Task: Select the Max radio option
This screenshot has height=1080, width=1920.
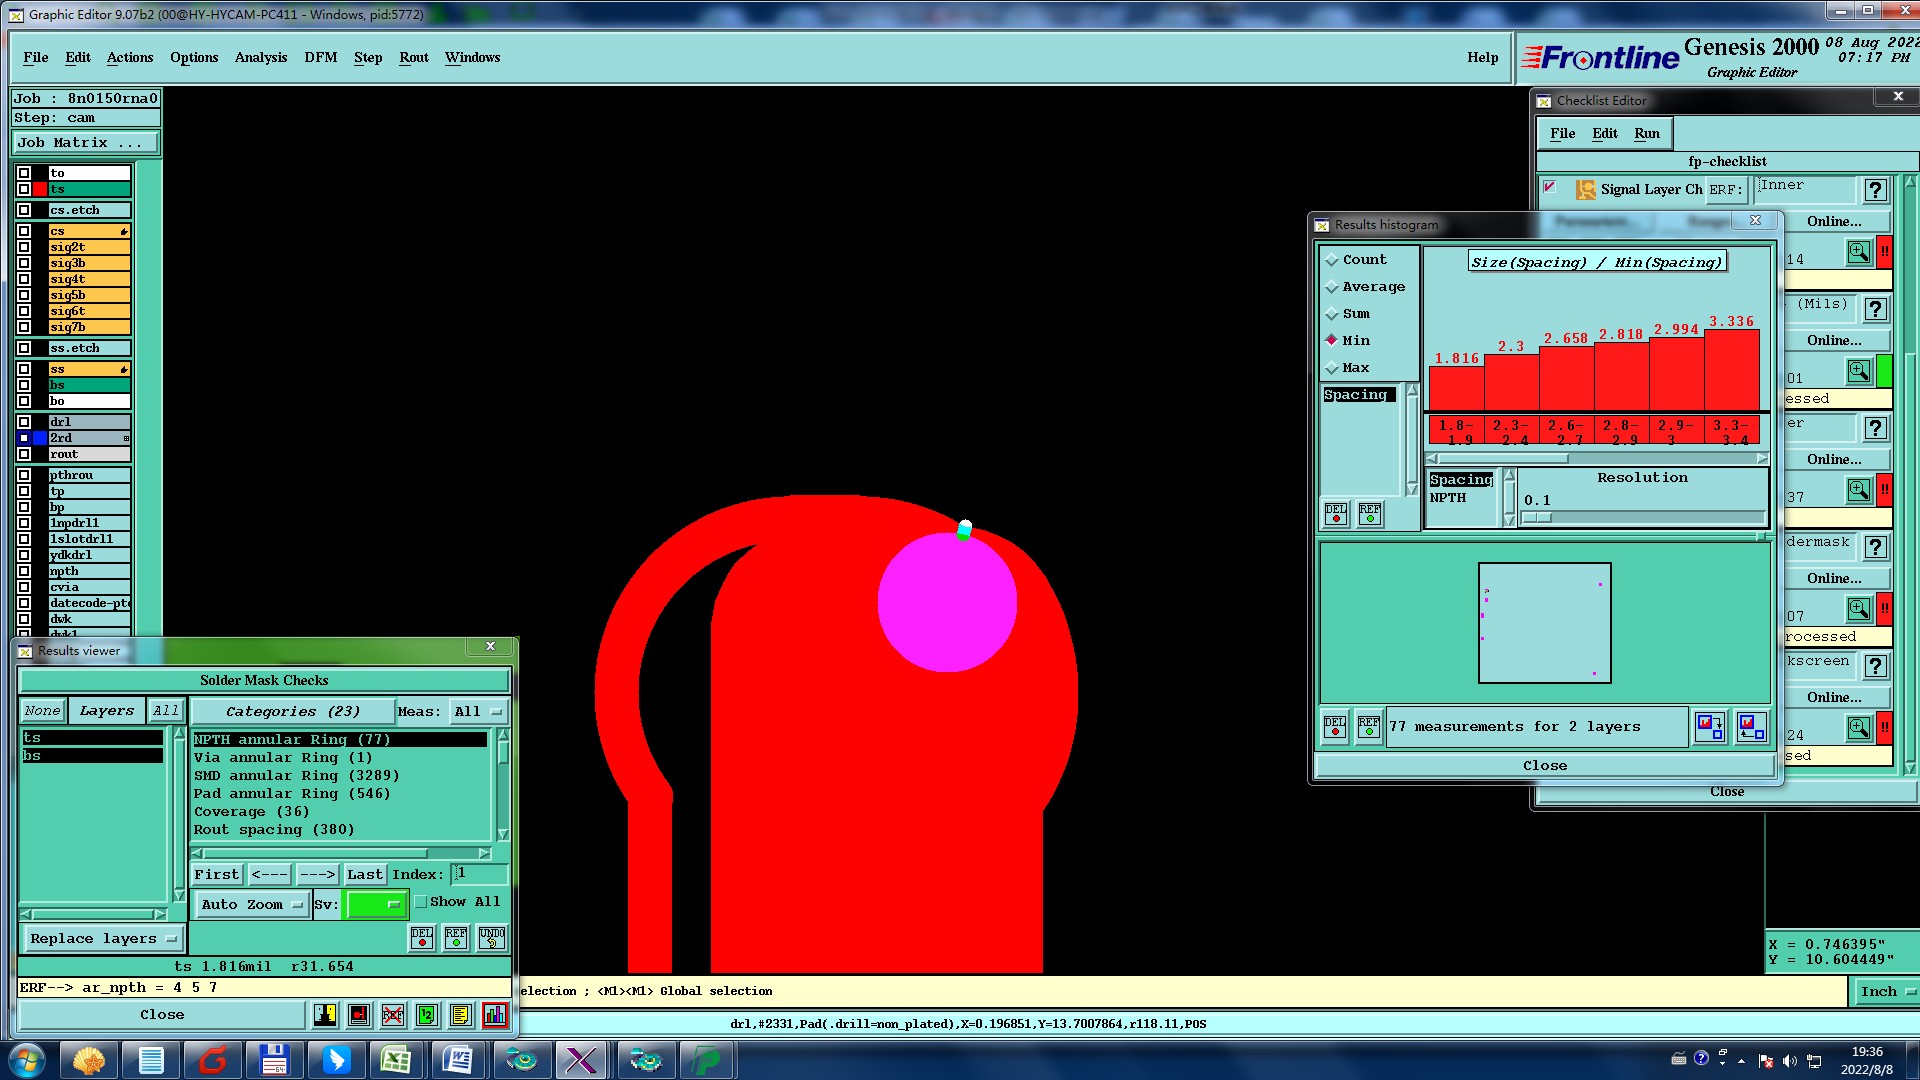Action: coord(1332,368)
